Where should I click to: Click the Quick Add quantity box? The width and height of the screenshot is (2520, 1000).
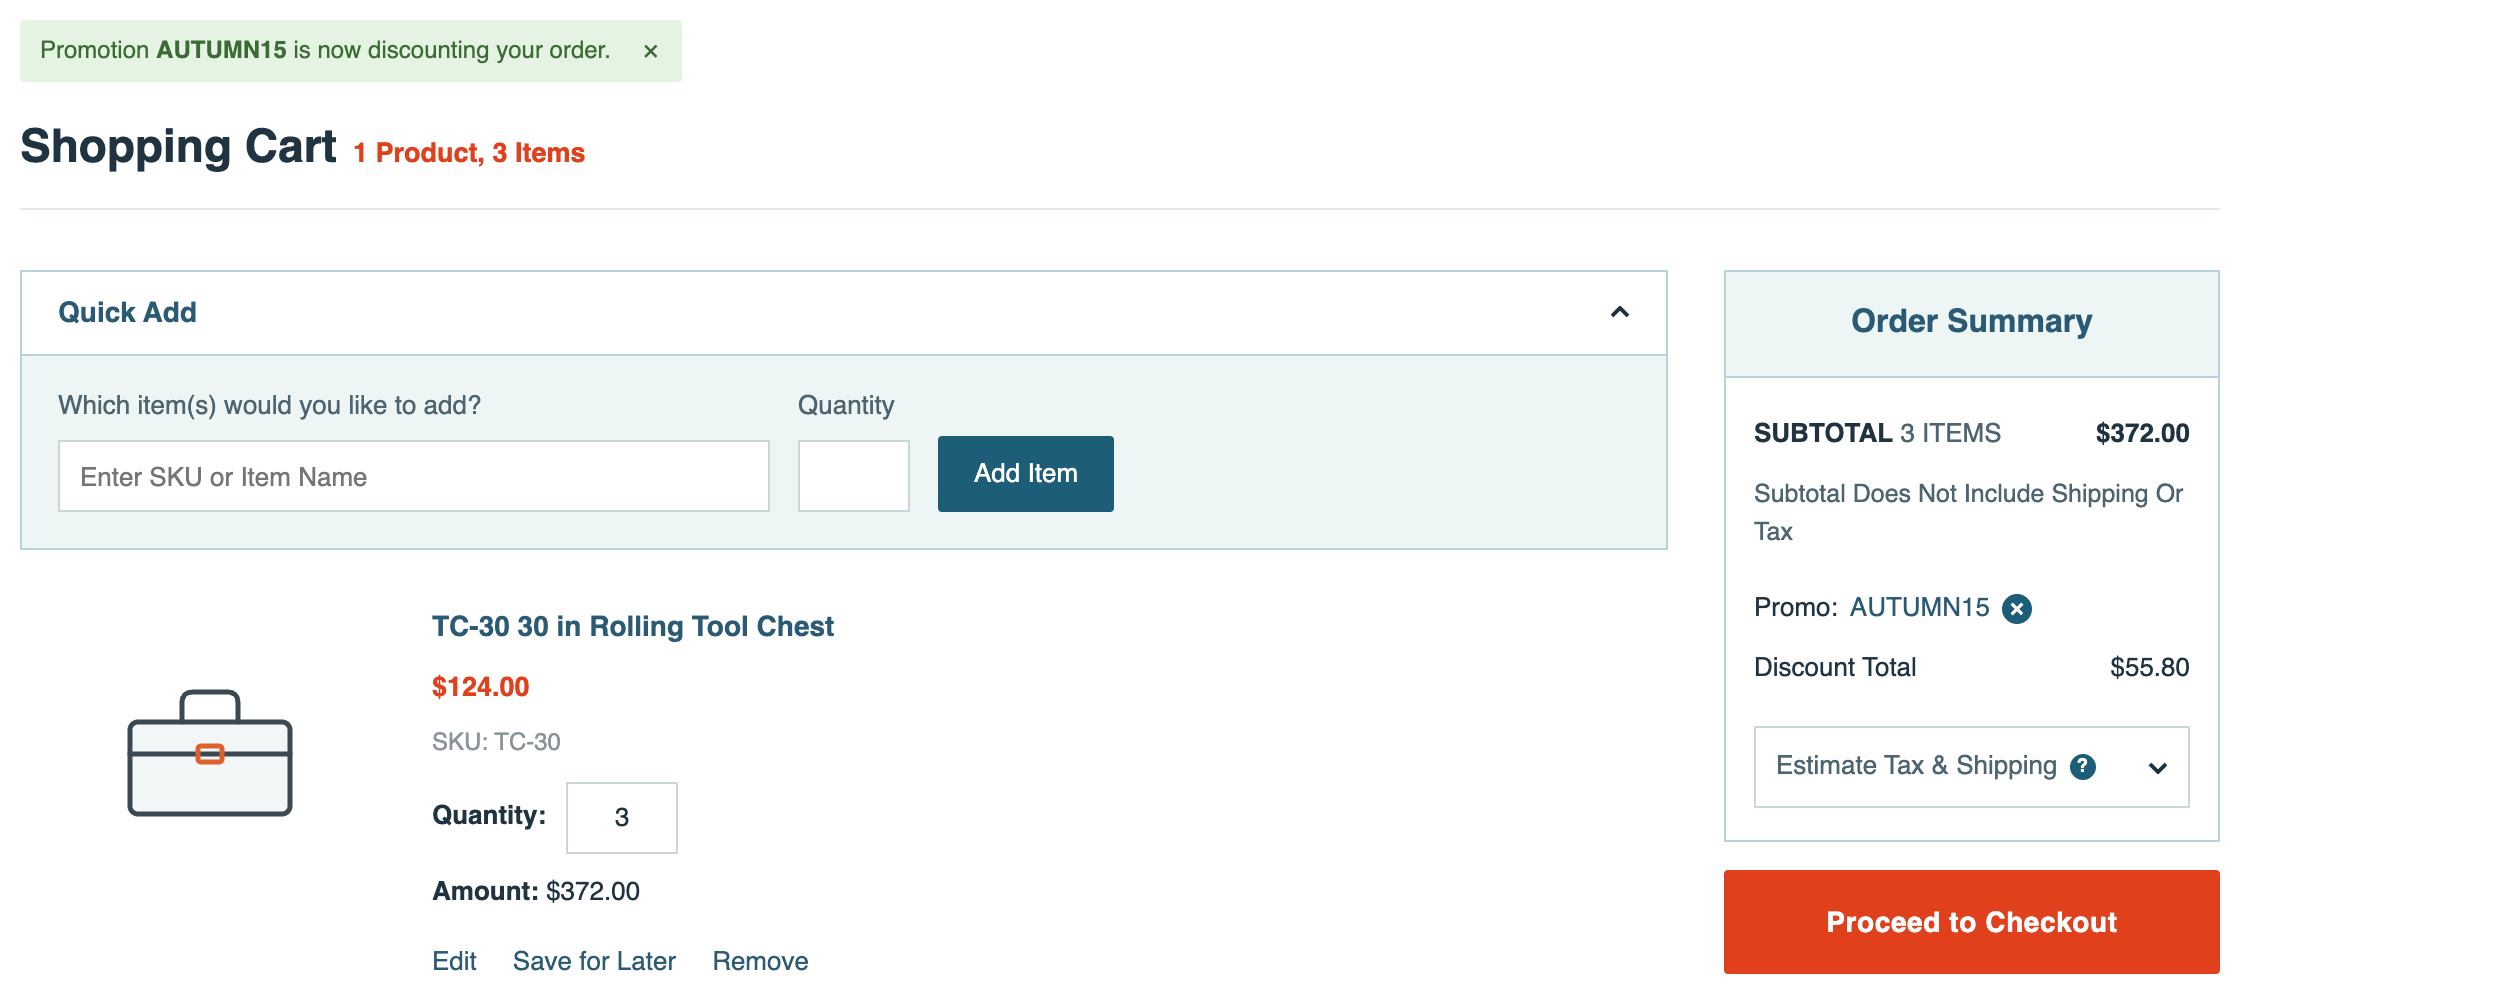pos(853,476)
